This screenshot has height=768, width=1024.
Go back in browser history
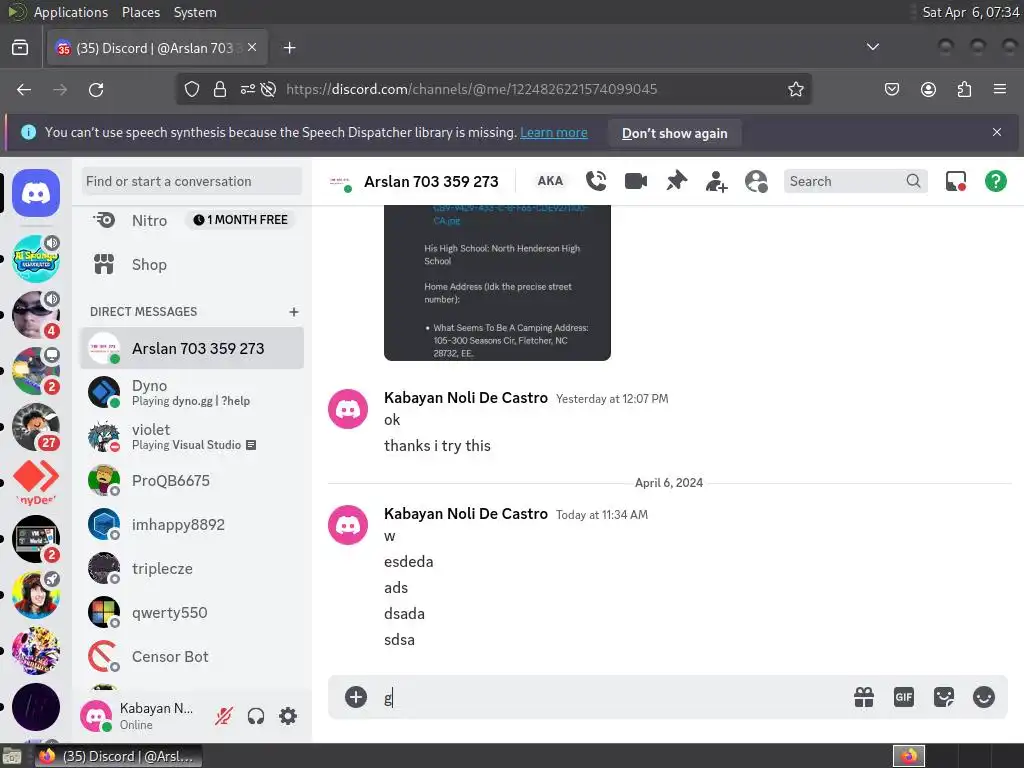(24, 89)
